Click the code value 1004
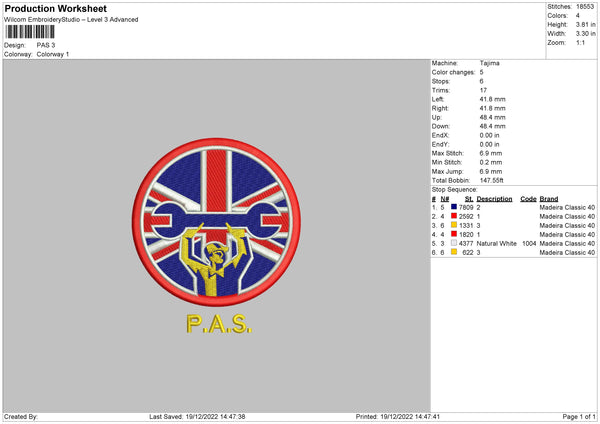Viewport: 600px width, 424px height. 529,243
